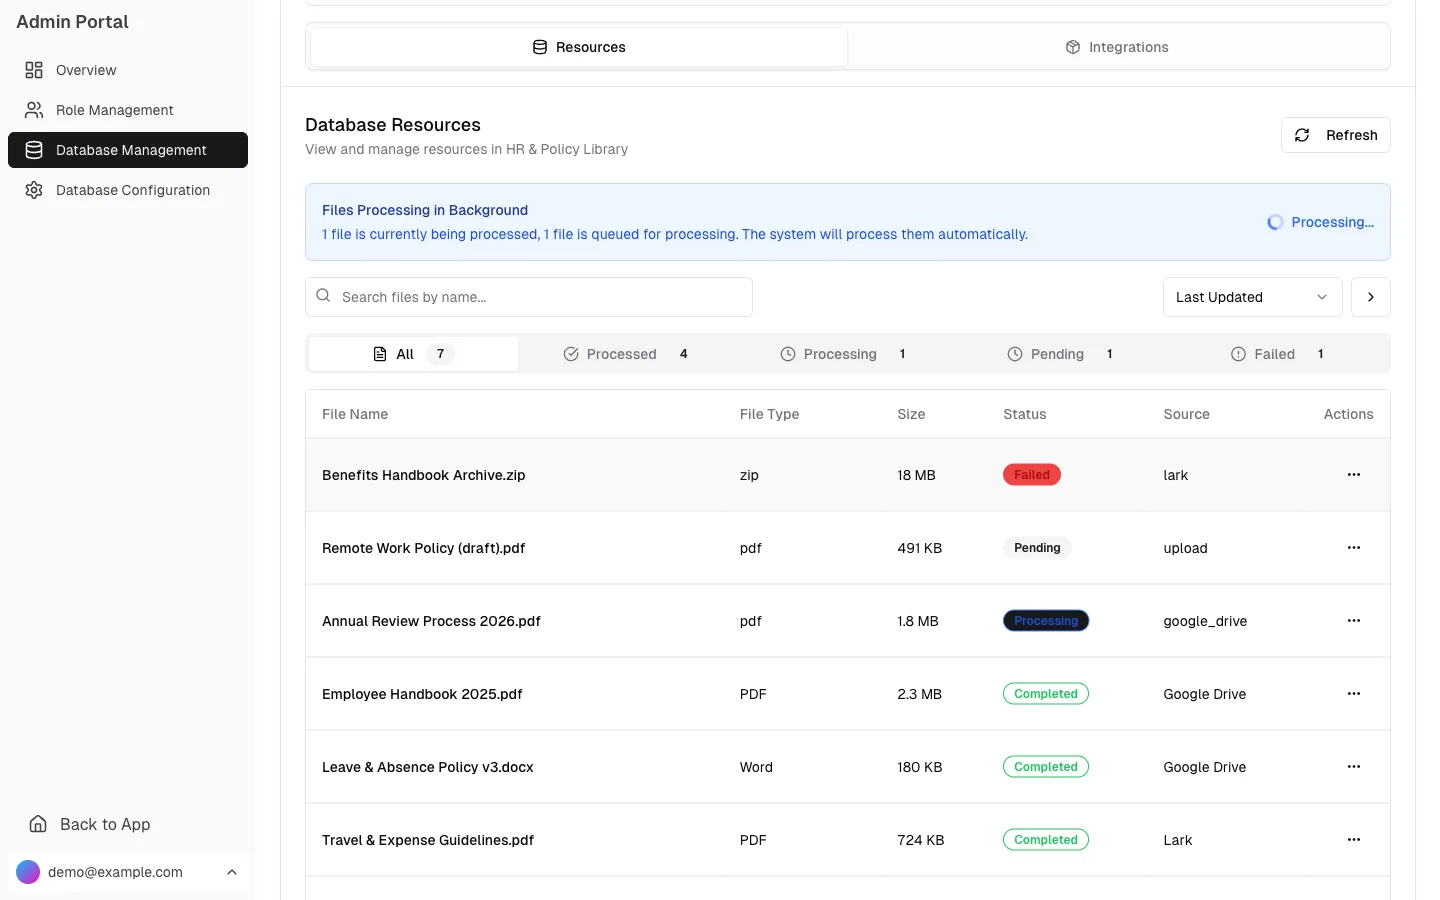Open actions menu for Leave & Absence Policy
This screenshot has height=900, width=1440.
coord(1354,767)
